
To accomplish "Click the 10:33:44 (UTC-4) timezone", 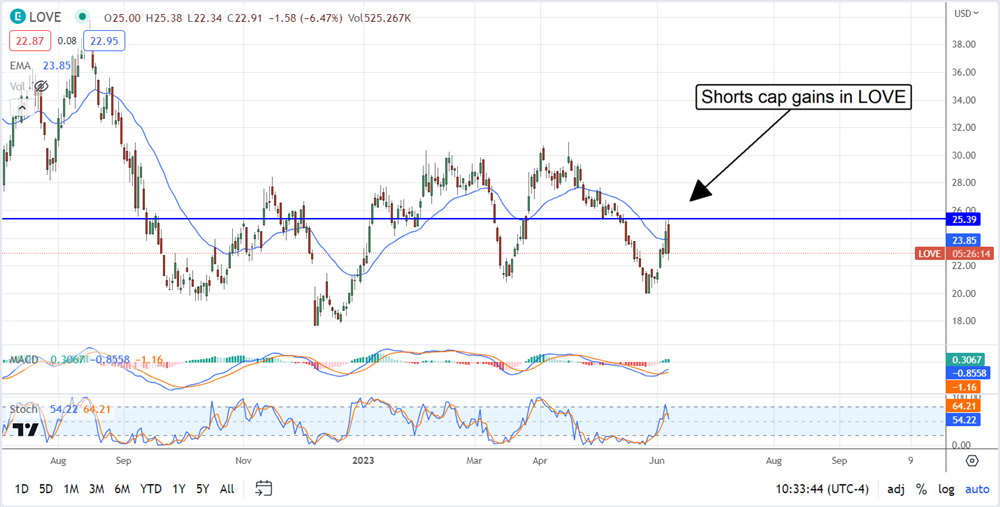I will (x=823, y=489).
